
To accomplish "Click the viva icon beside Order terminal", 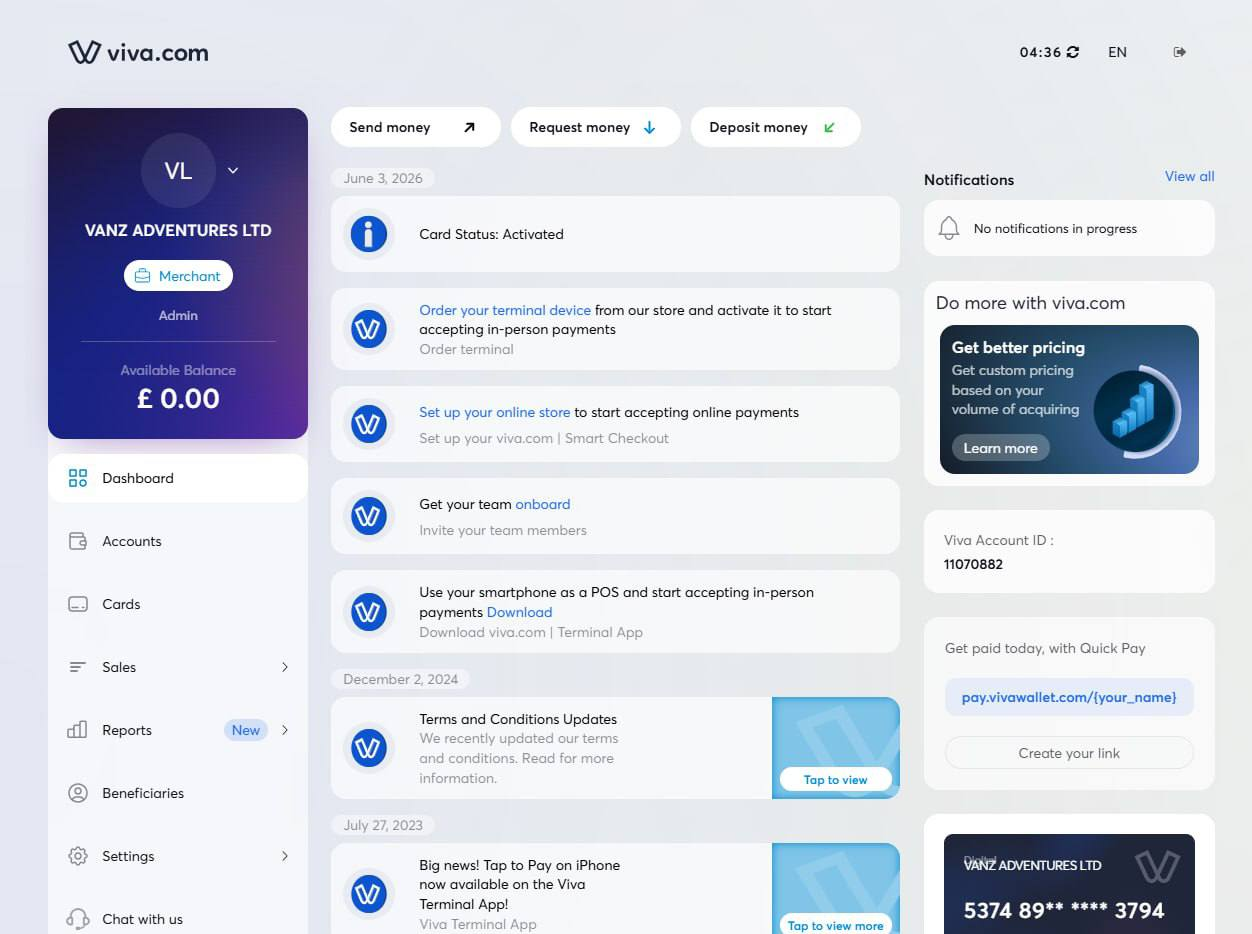I will [368, 329].
